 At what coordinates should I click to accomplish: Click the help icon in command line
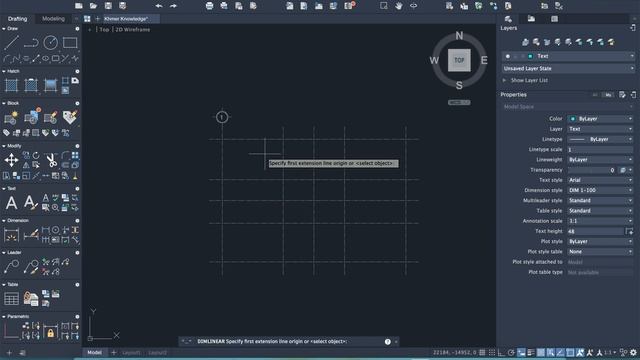[388, 342]
